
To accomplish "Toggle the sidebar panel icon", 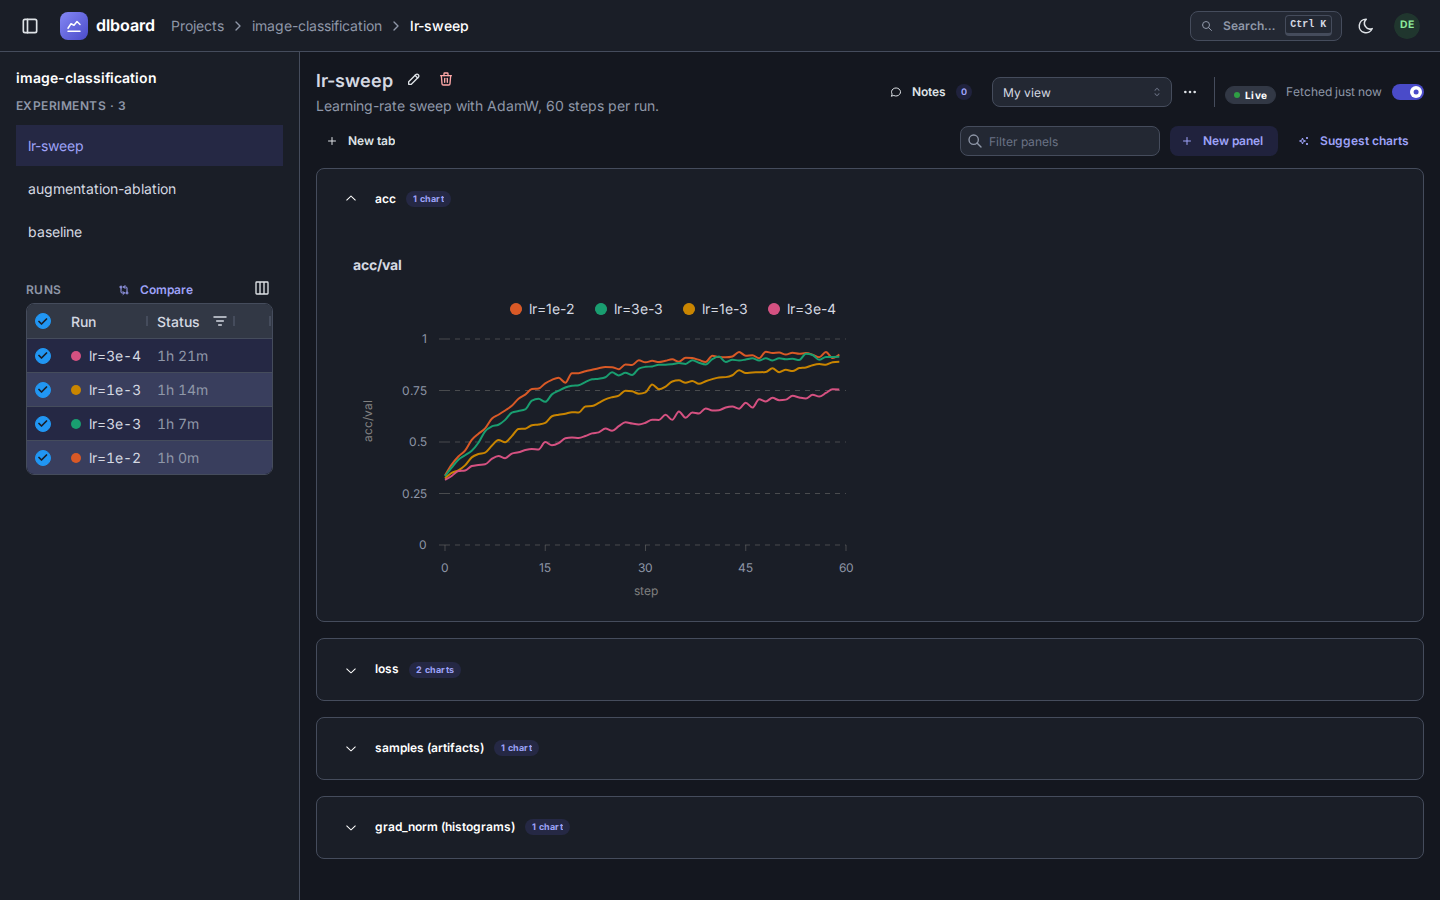I will [30, 26].
